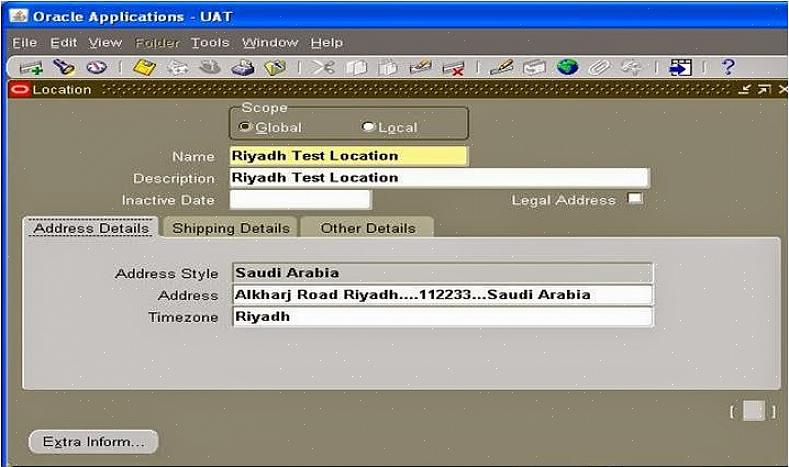
Task: Open Window Help question mark icon
Action: coord(728,67)
